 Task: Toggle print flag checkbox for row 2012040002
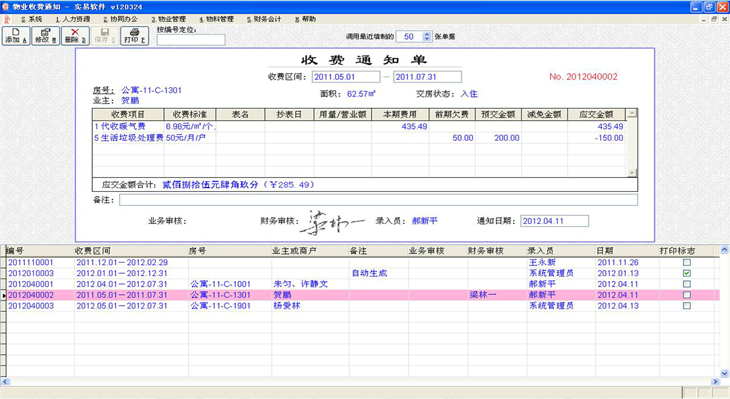pos(687,295)
